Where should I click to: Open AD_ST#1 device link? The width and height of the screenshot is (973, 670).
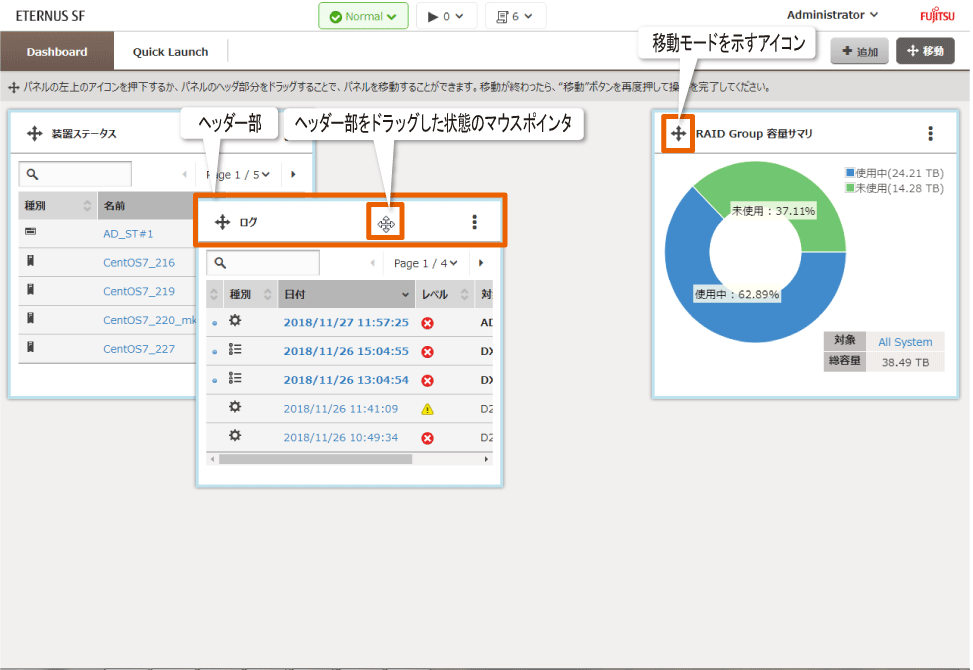click(128, 234)
